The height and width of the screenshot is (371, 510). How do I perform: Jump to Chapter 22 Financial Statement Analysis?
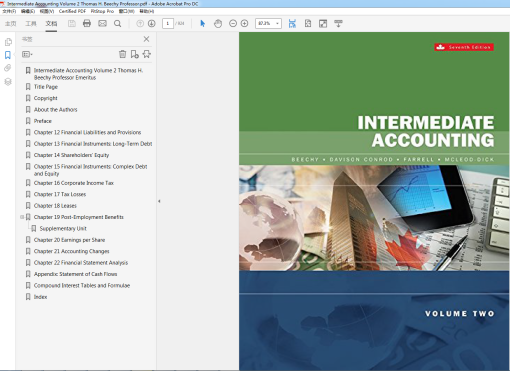point(81,263)
